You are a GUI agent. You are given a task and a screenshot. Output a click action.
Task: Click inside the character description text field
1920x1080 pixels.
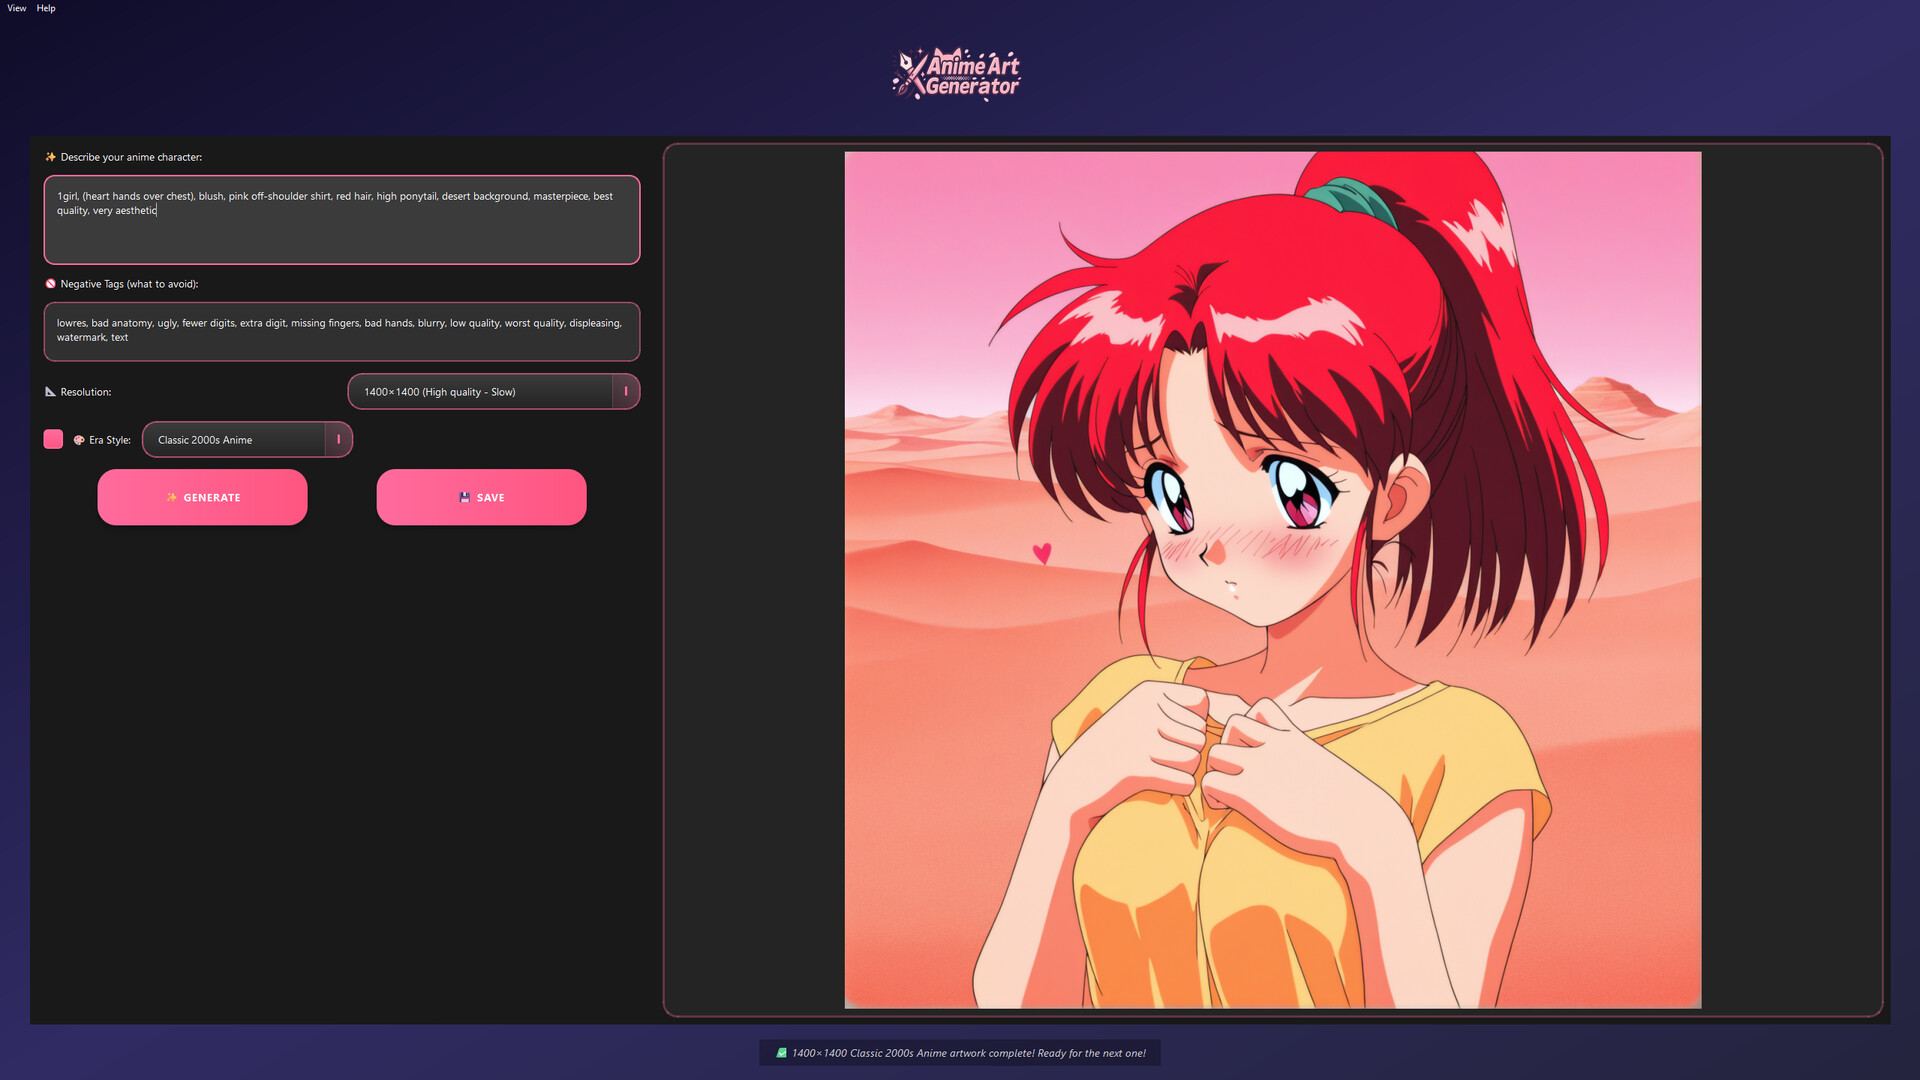tap(341, 220)
